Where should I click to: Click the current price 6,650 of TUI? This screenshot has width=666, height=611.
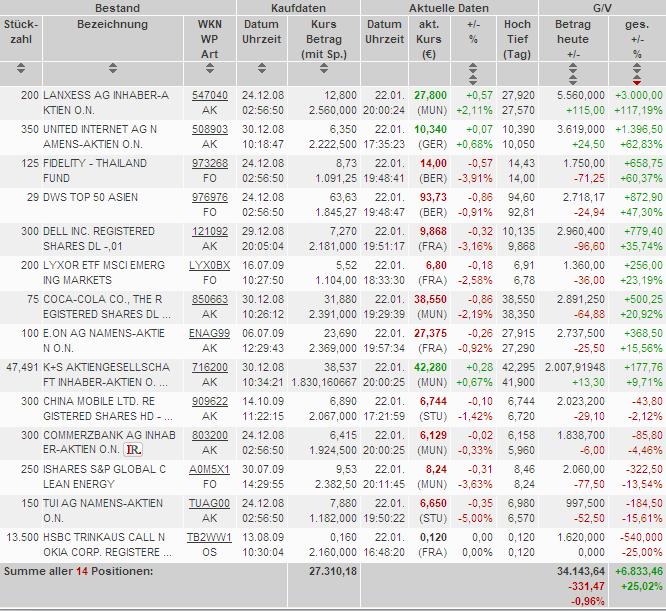[433, 503]
